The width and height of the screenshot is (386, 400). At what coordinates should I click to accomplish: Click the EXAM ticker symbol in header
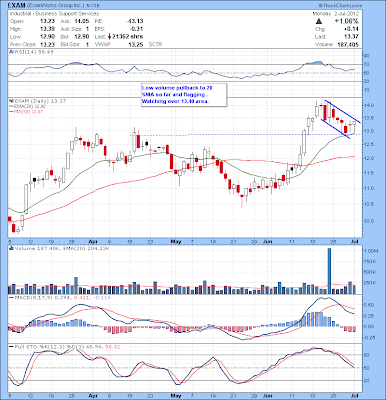pyautogui.click(x=15, y=6)
